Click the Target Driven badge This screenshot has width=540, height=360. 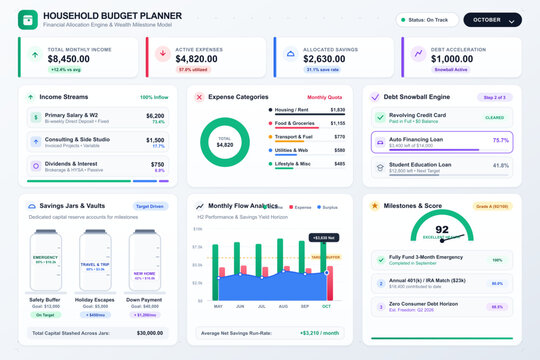(x=150, y=206)
